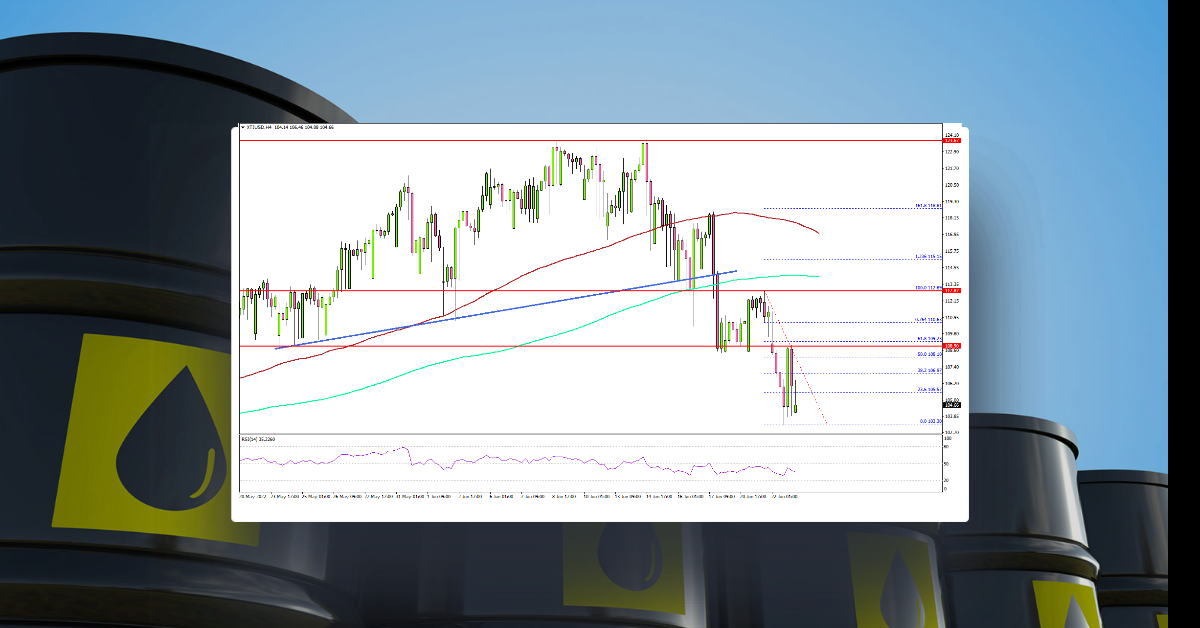Select the red resistance line at 123.67
1200x628 pixels.
600,141
